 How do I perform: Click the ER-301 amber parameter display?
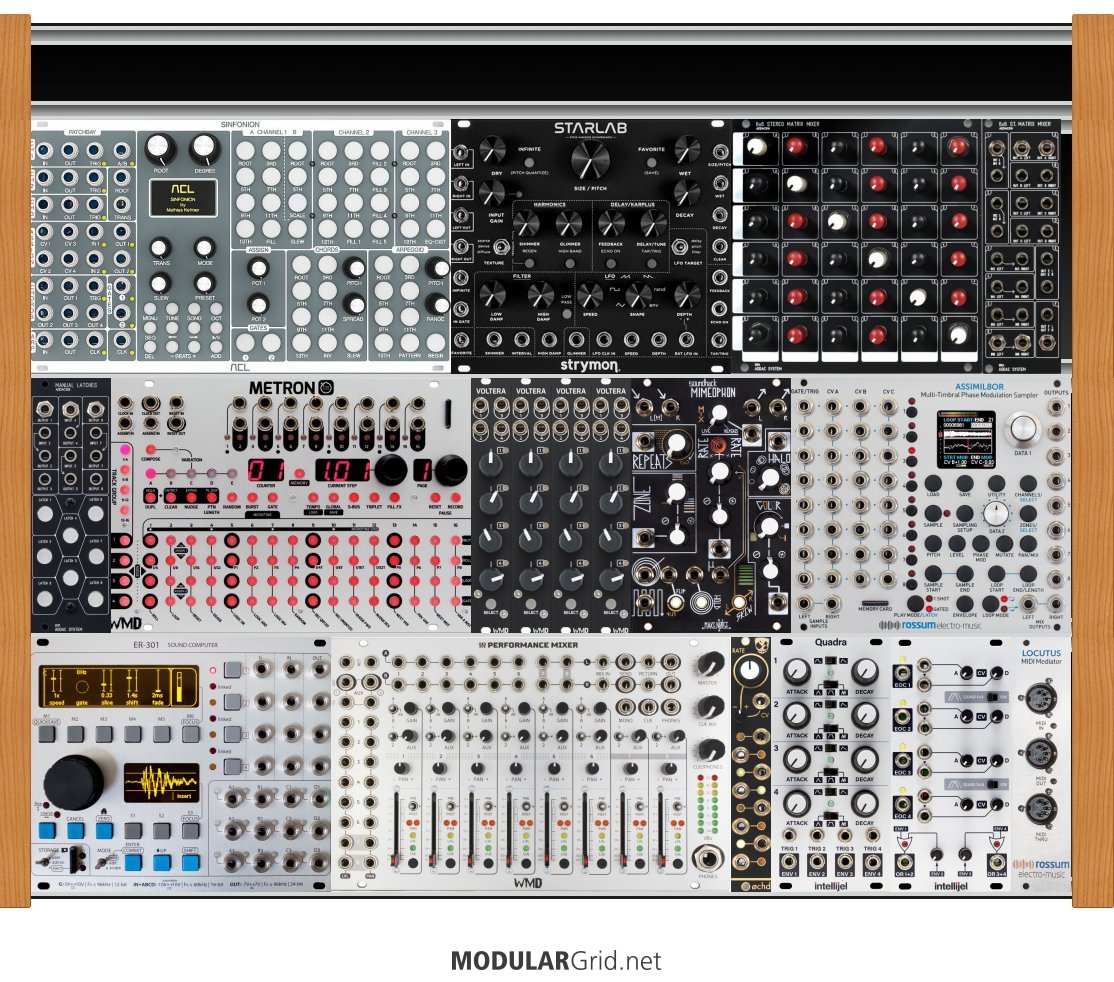[x=119, y=687]
